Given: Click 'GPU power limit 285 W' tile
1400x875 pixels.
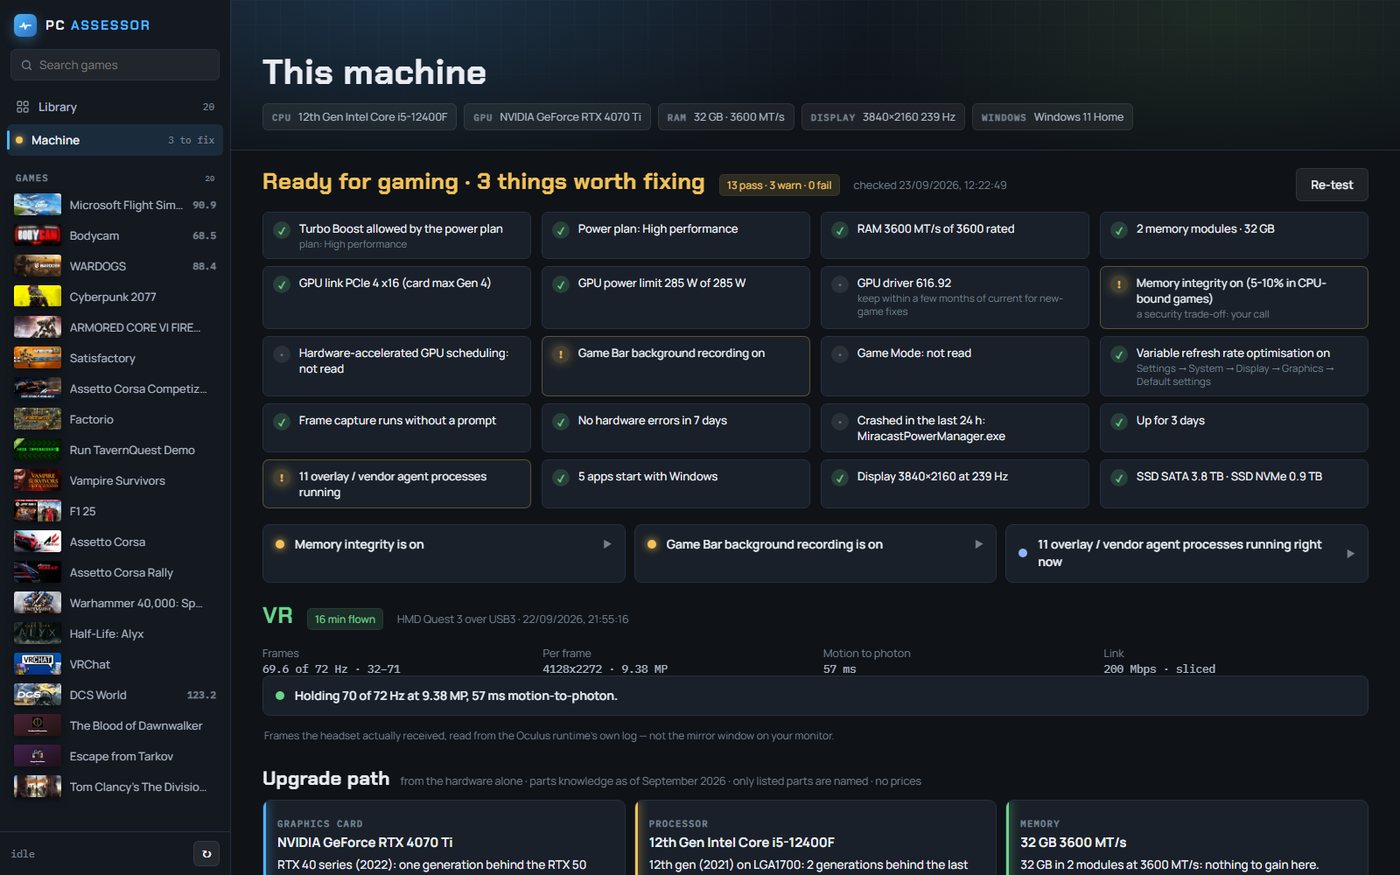Looking at the screenshot, I should tap(675, 297).
